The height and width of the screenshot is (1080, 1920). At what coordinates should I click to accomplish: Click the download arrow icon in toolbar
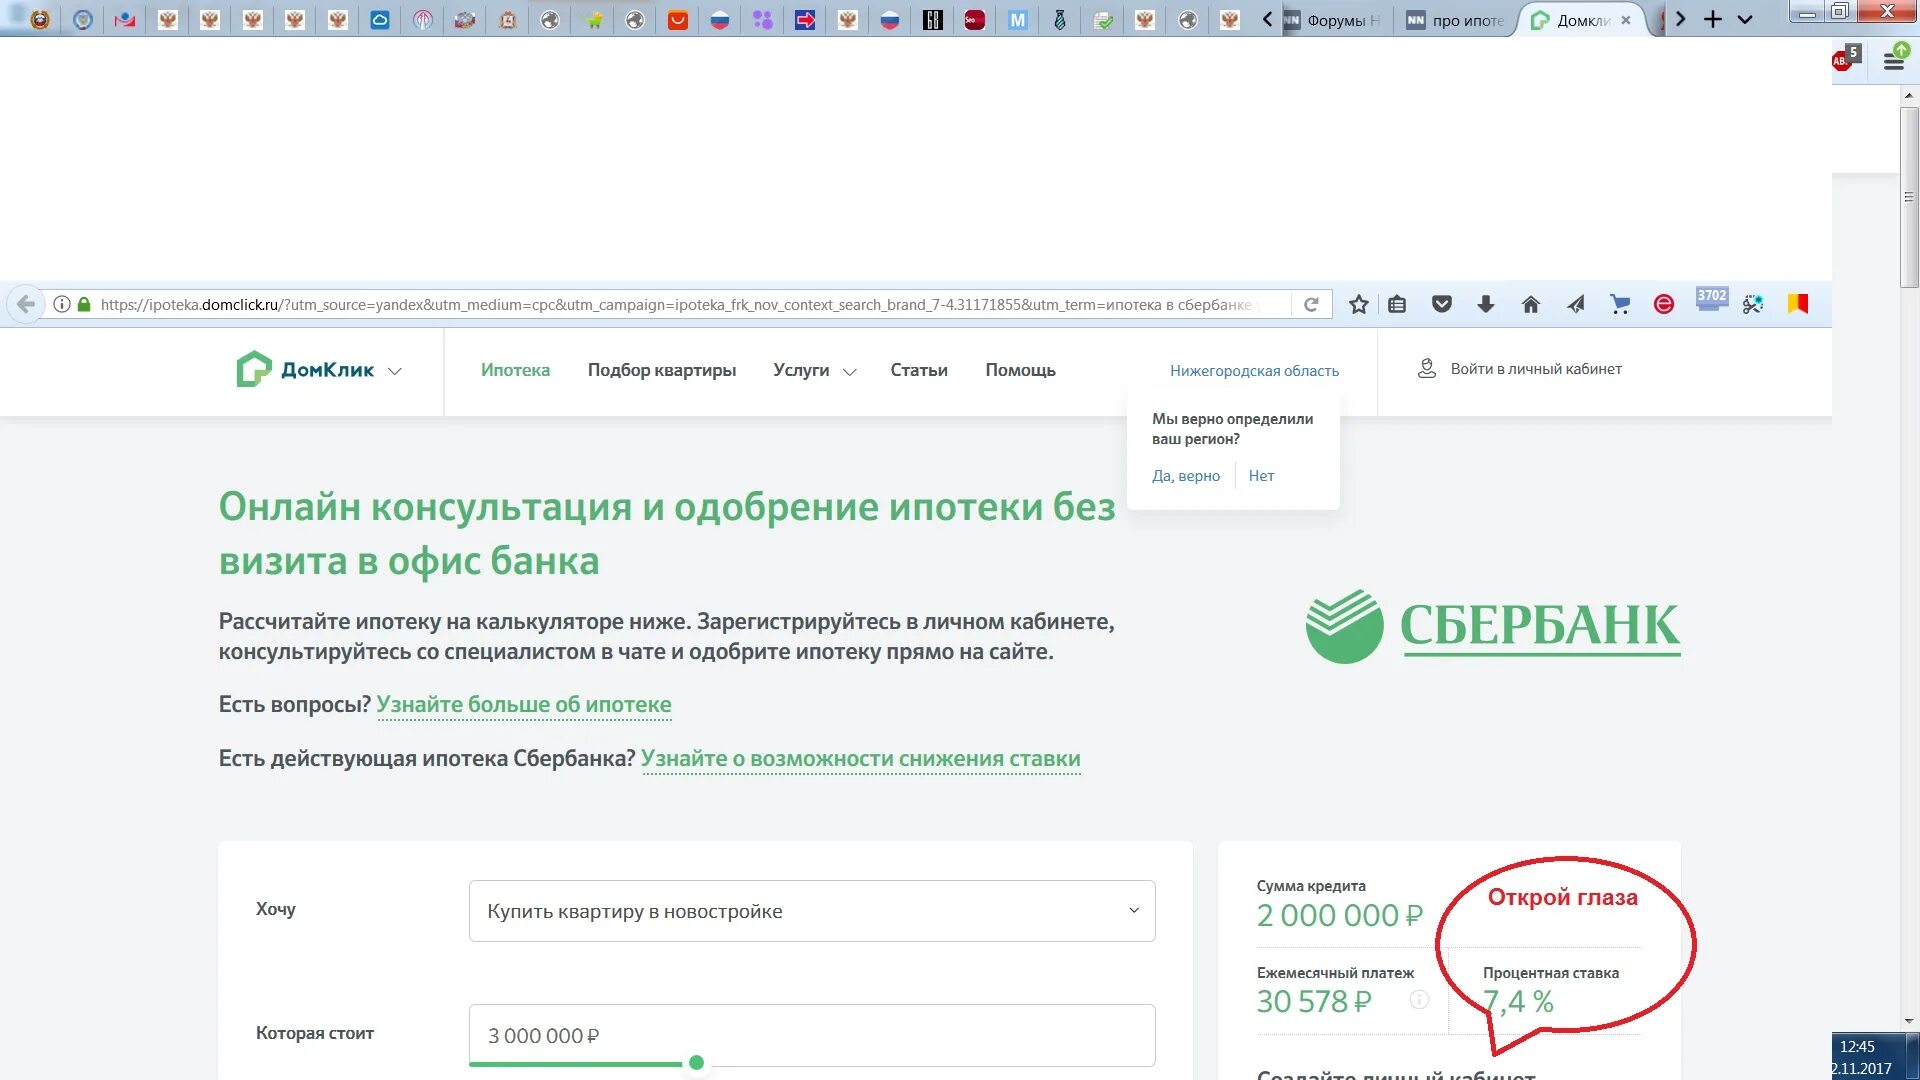pos(1486,303)
